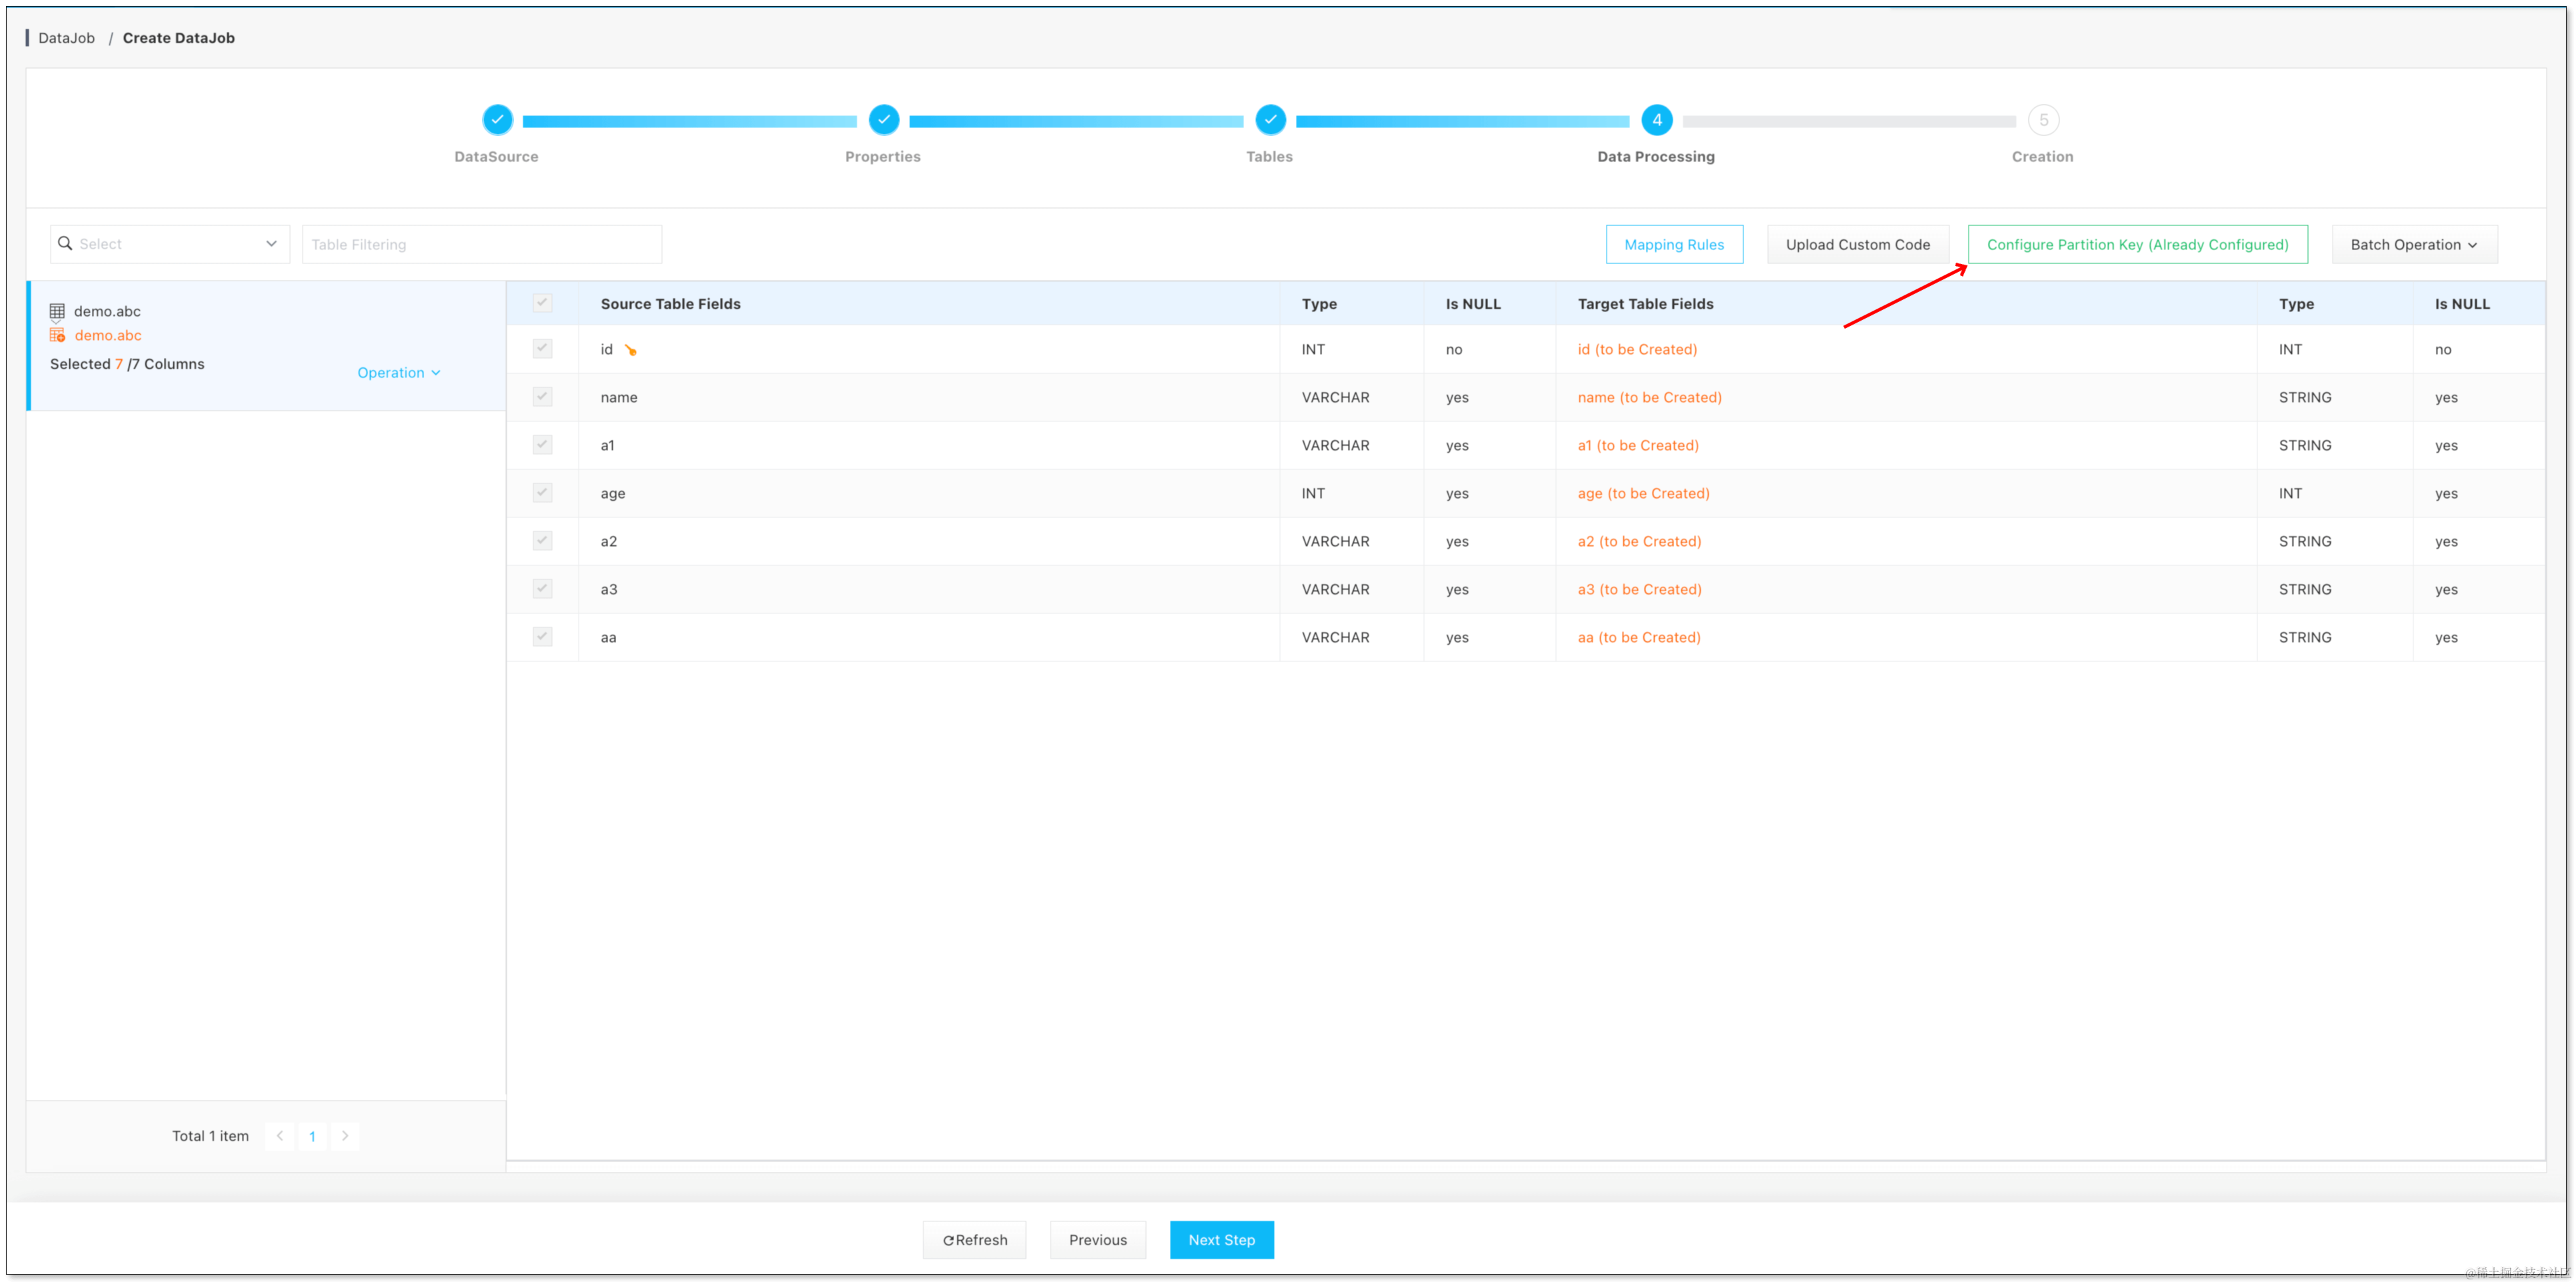Go to page 1 in pagination
Screen dimensions: 2576x1284
[312, 1136]
